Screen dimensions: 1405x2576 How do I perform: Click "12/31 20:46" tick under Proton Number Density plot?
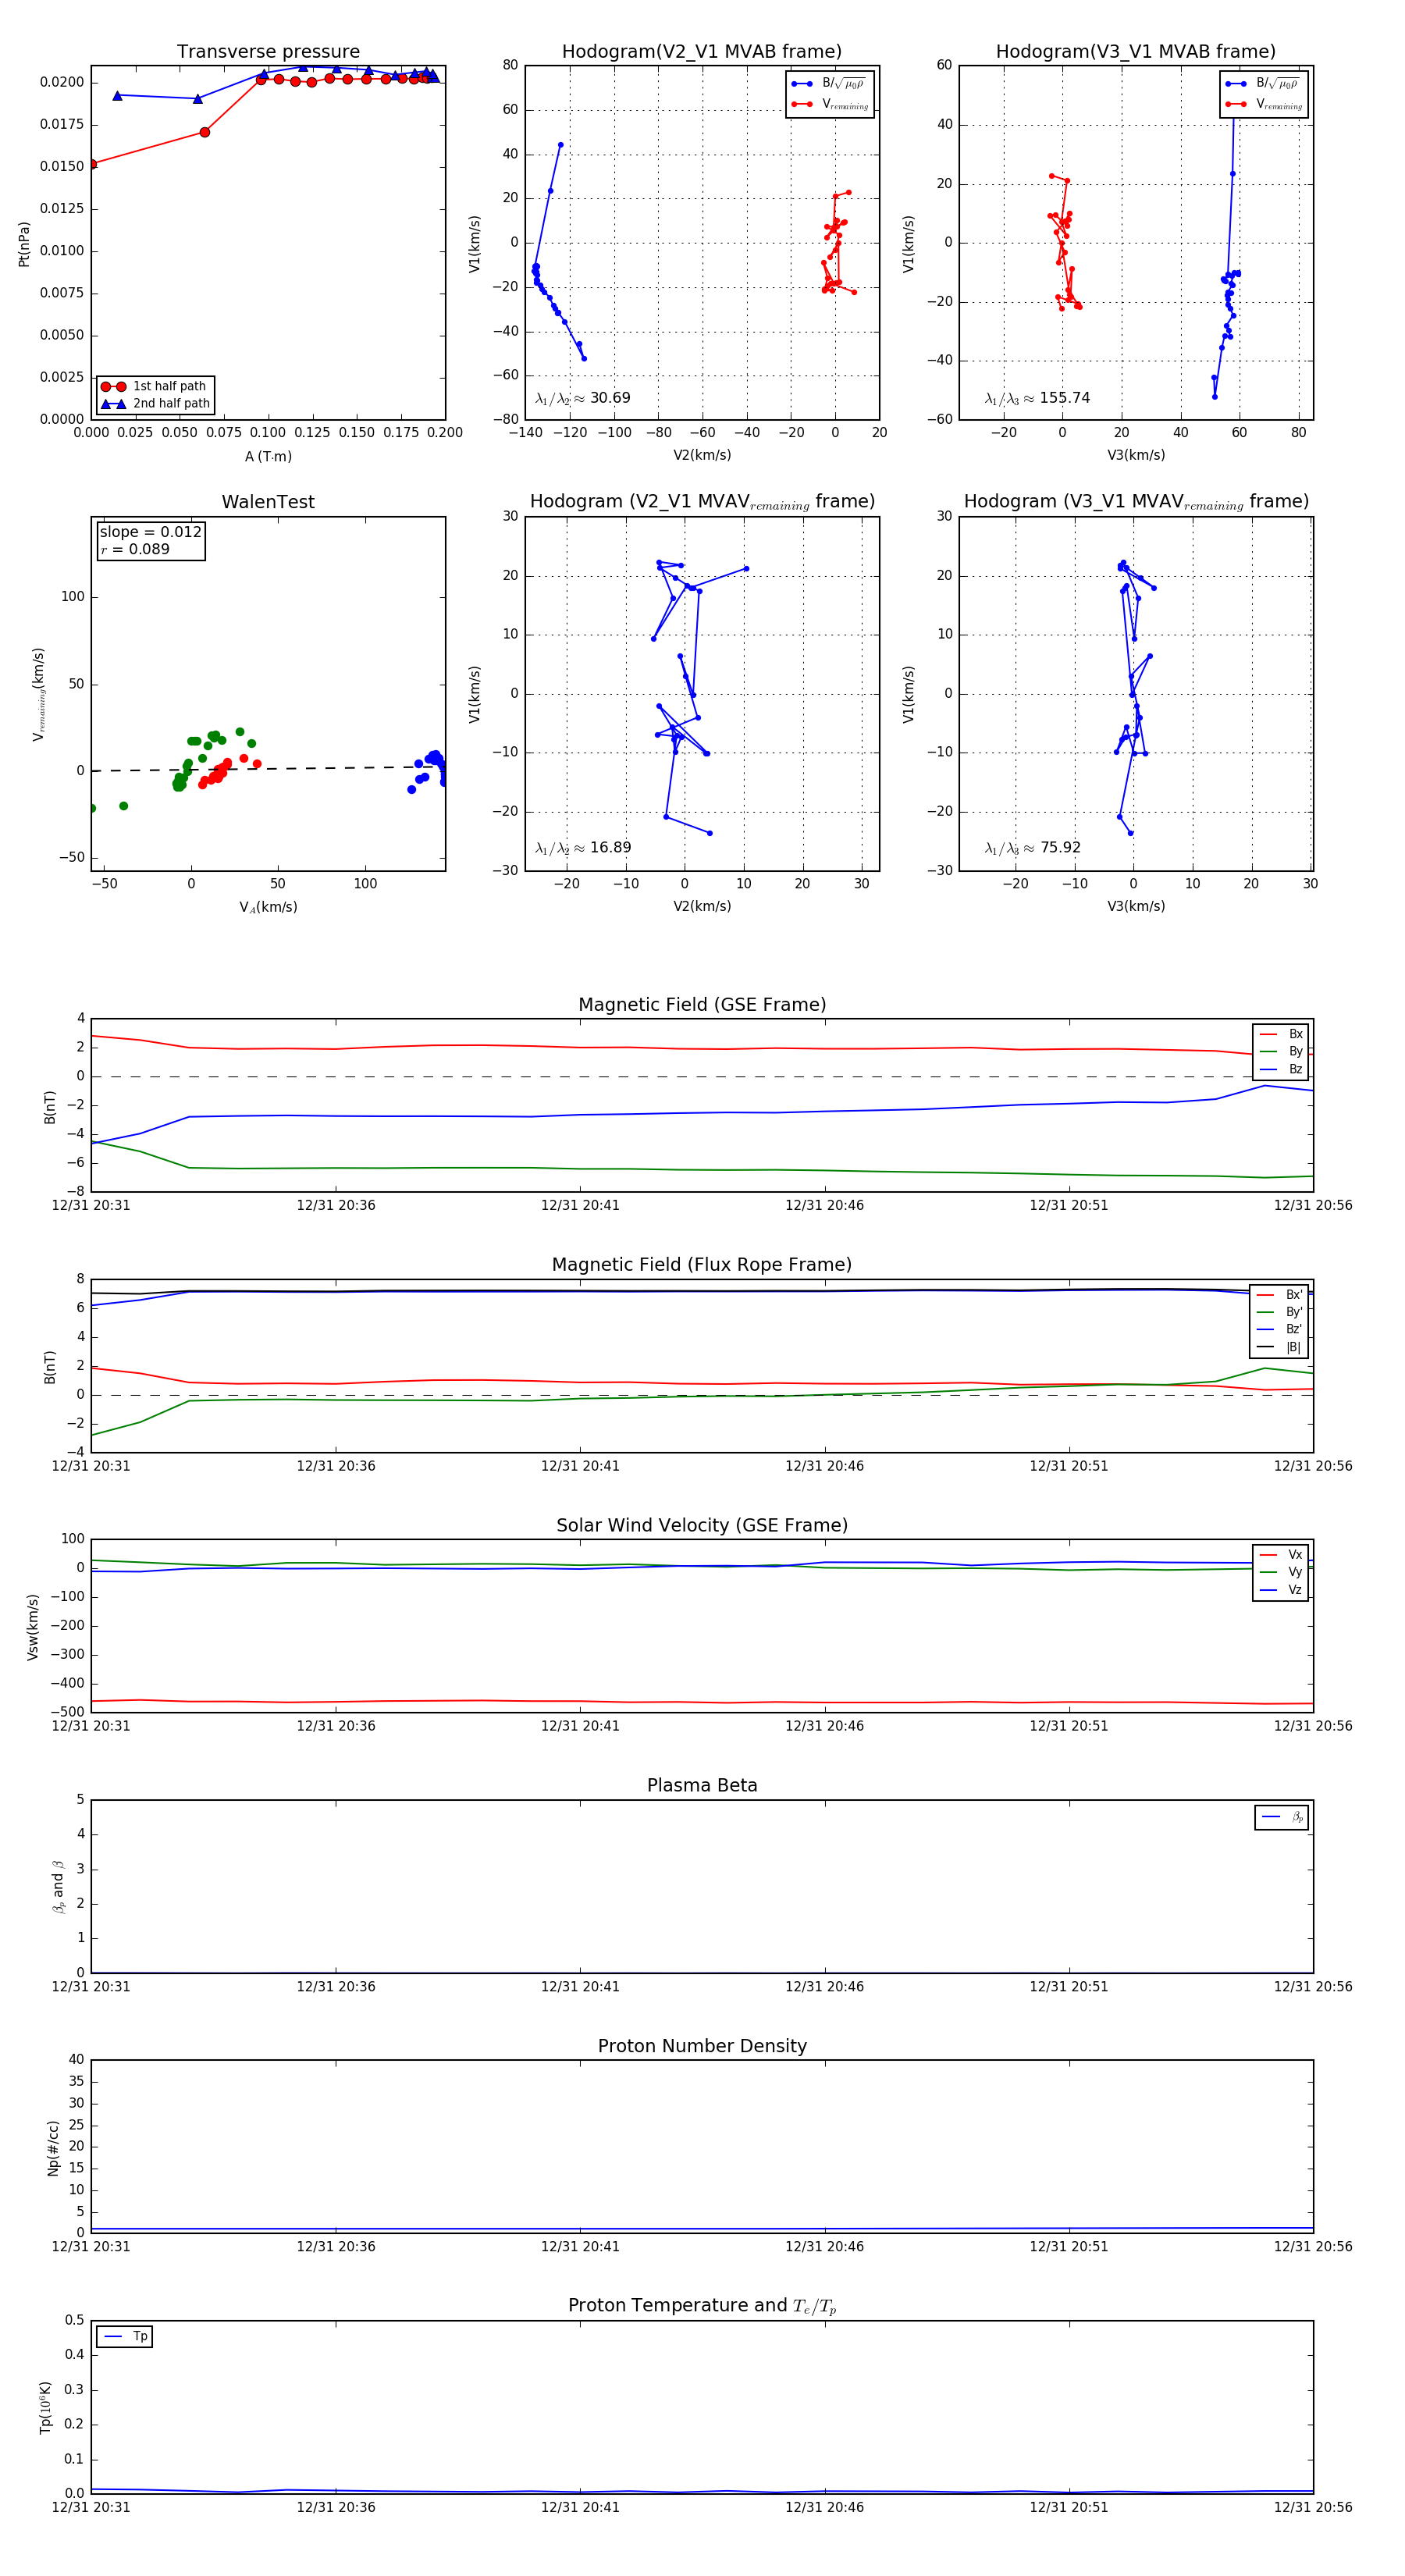coord(825,2246)
